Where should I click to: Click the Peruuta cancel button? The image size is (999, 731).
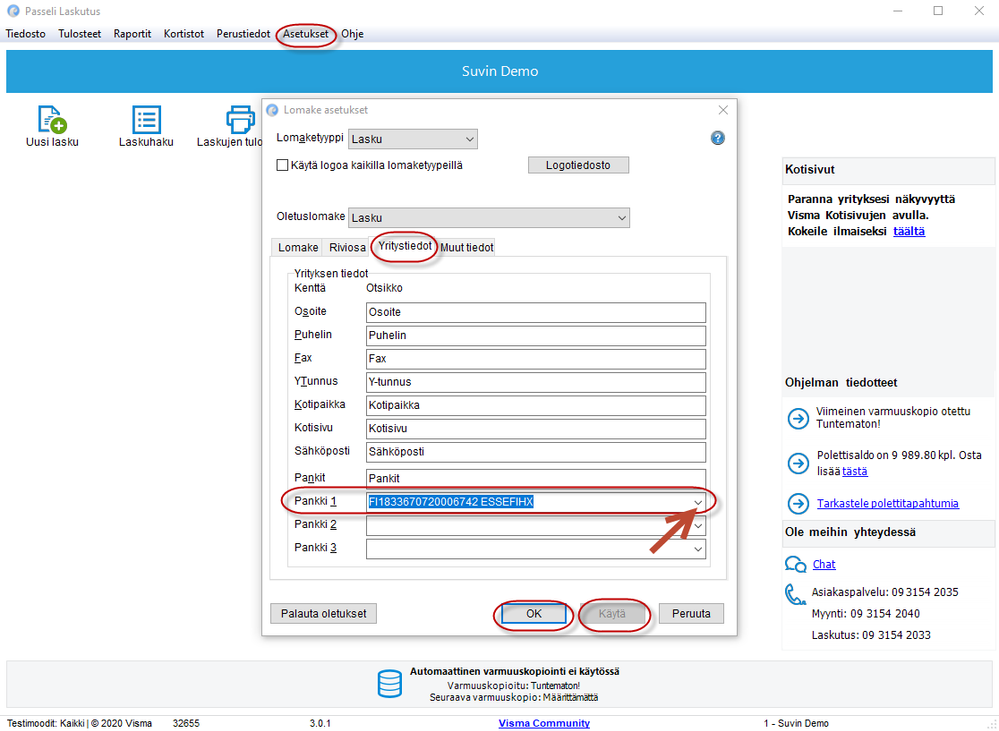[x=691, y=614]
